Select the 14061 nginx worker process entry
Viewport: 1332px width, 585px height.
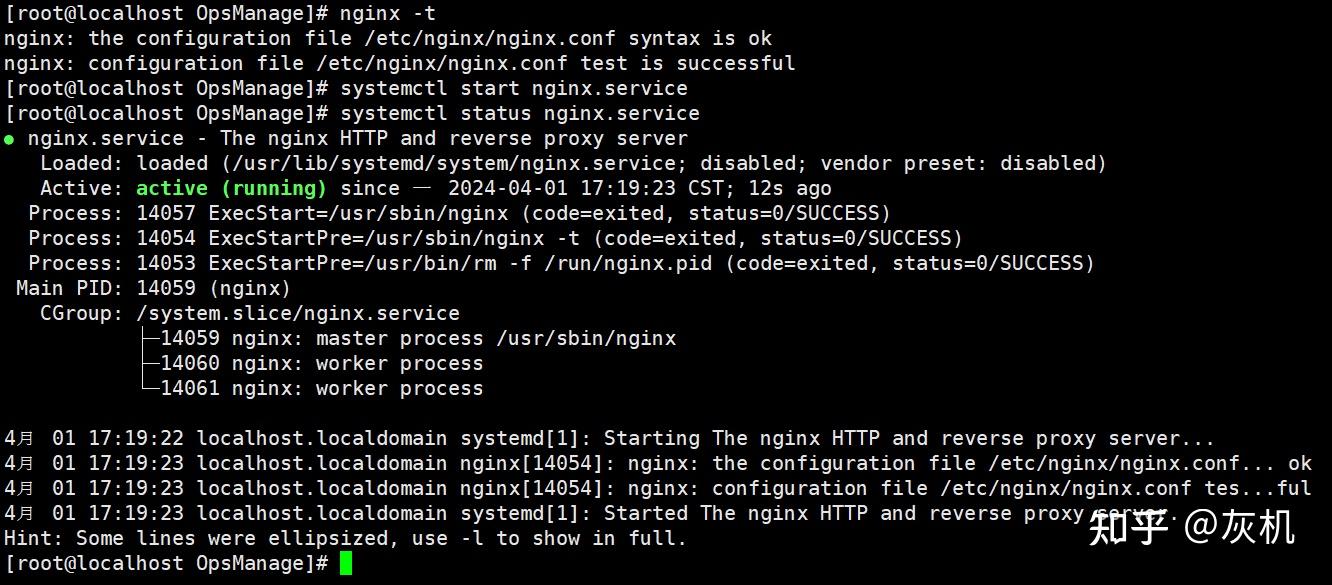click(321, 388)
